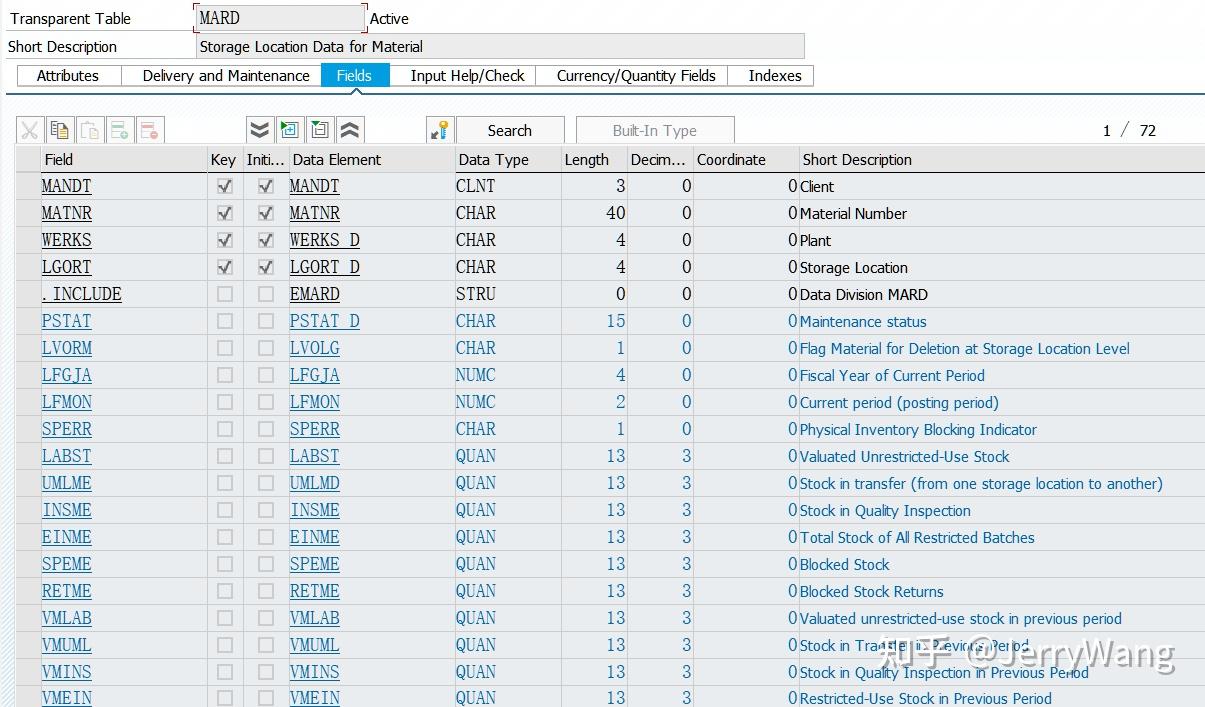Click the Built-In Type button
1205x707 pixels.
(x=655, y=130)
